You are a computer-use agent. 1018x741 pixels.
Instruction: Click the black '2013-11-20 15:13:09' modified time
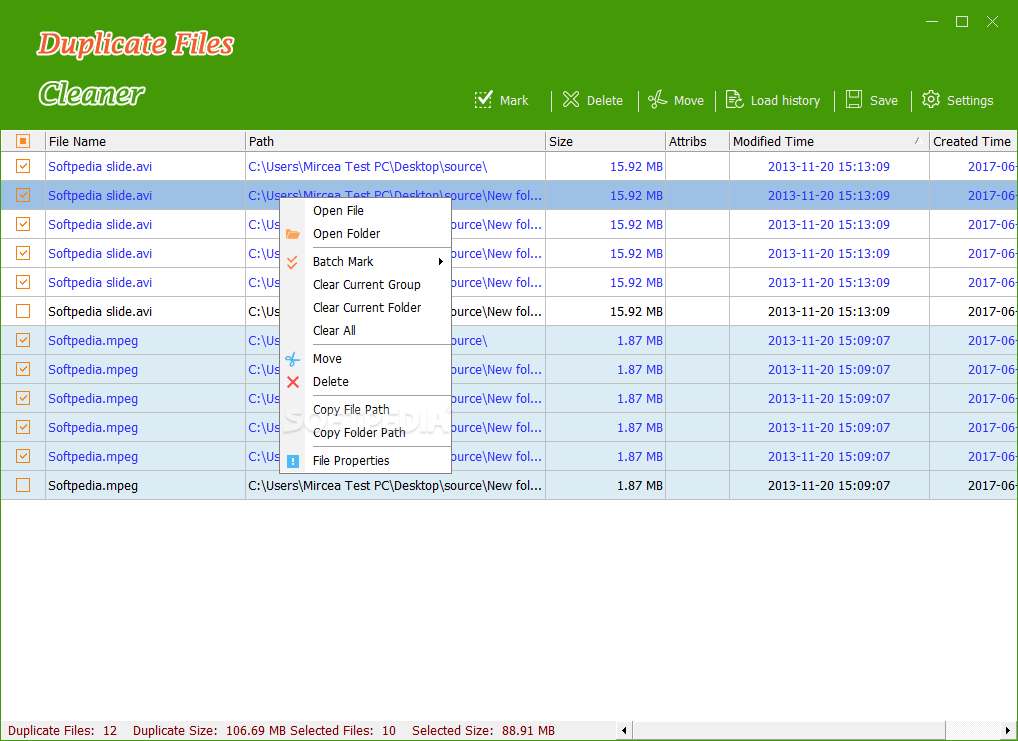tap(828, 312)
